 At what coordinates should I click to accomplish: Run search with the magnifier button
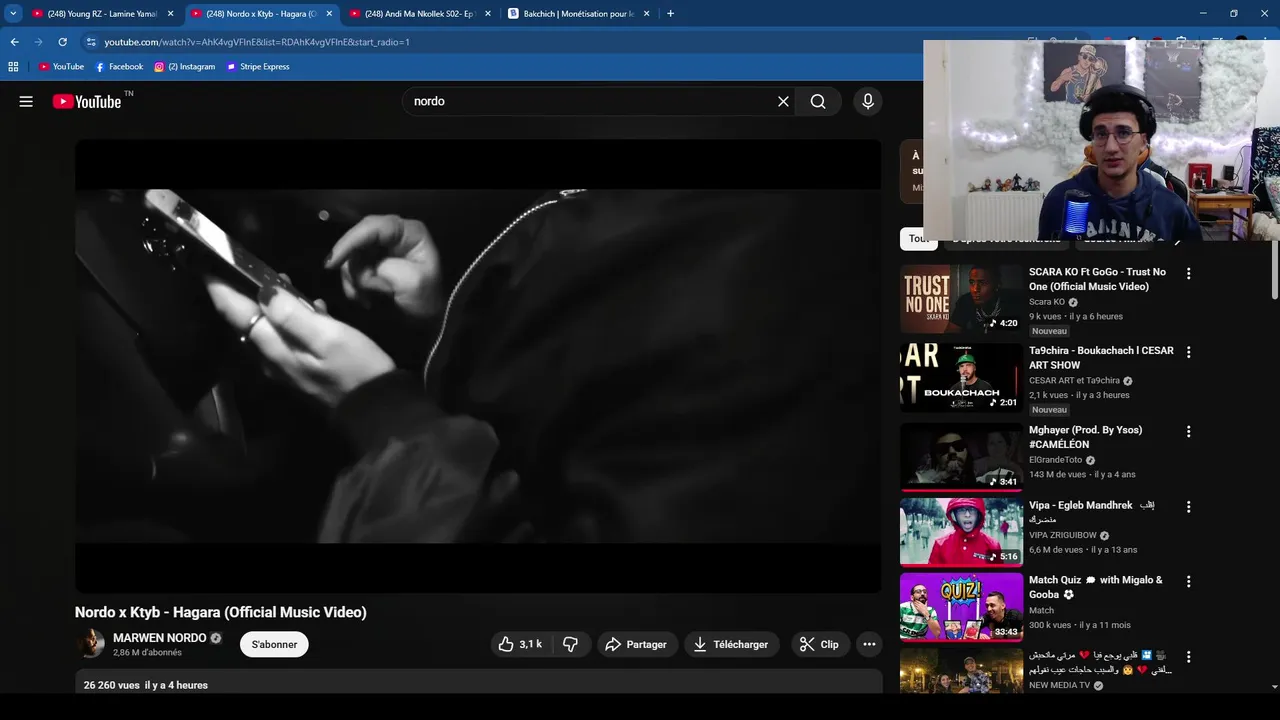coord(818,101)
